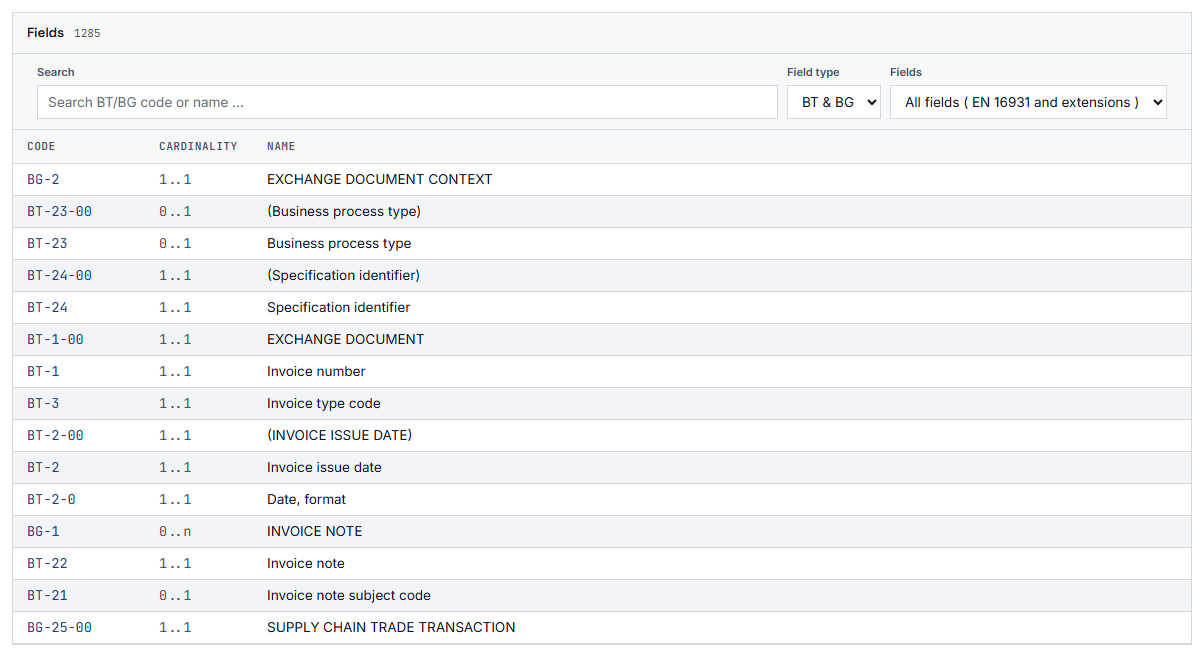This screenshot has height=657, width=1204.
Task: Click the 0..1 cardinality of BT-23-00
Action: pos(175,211)
